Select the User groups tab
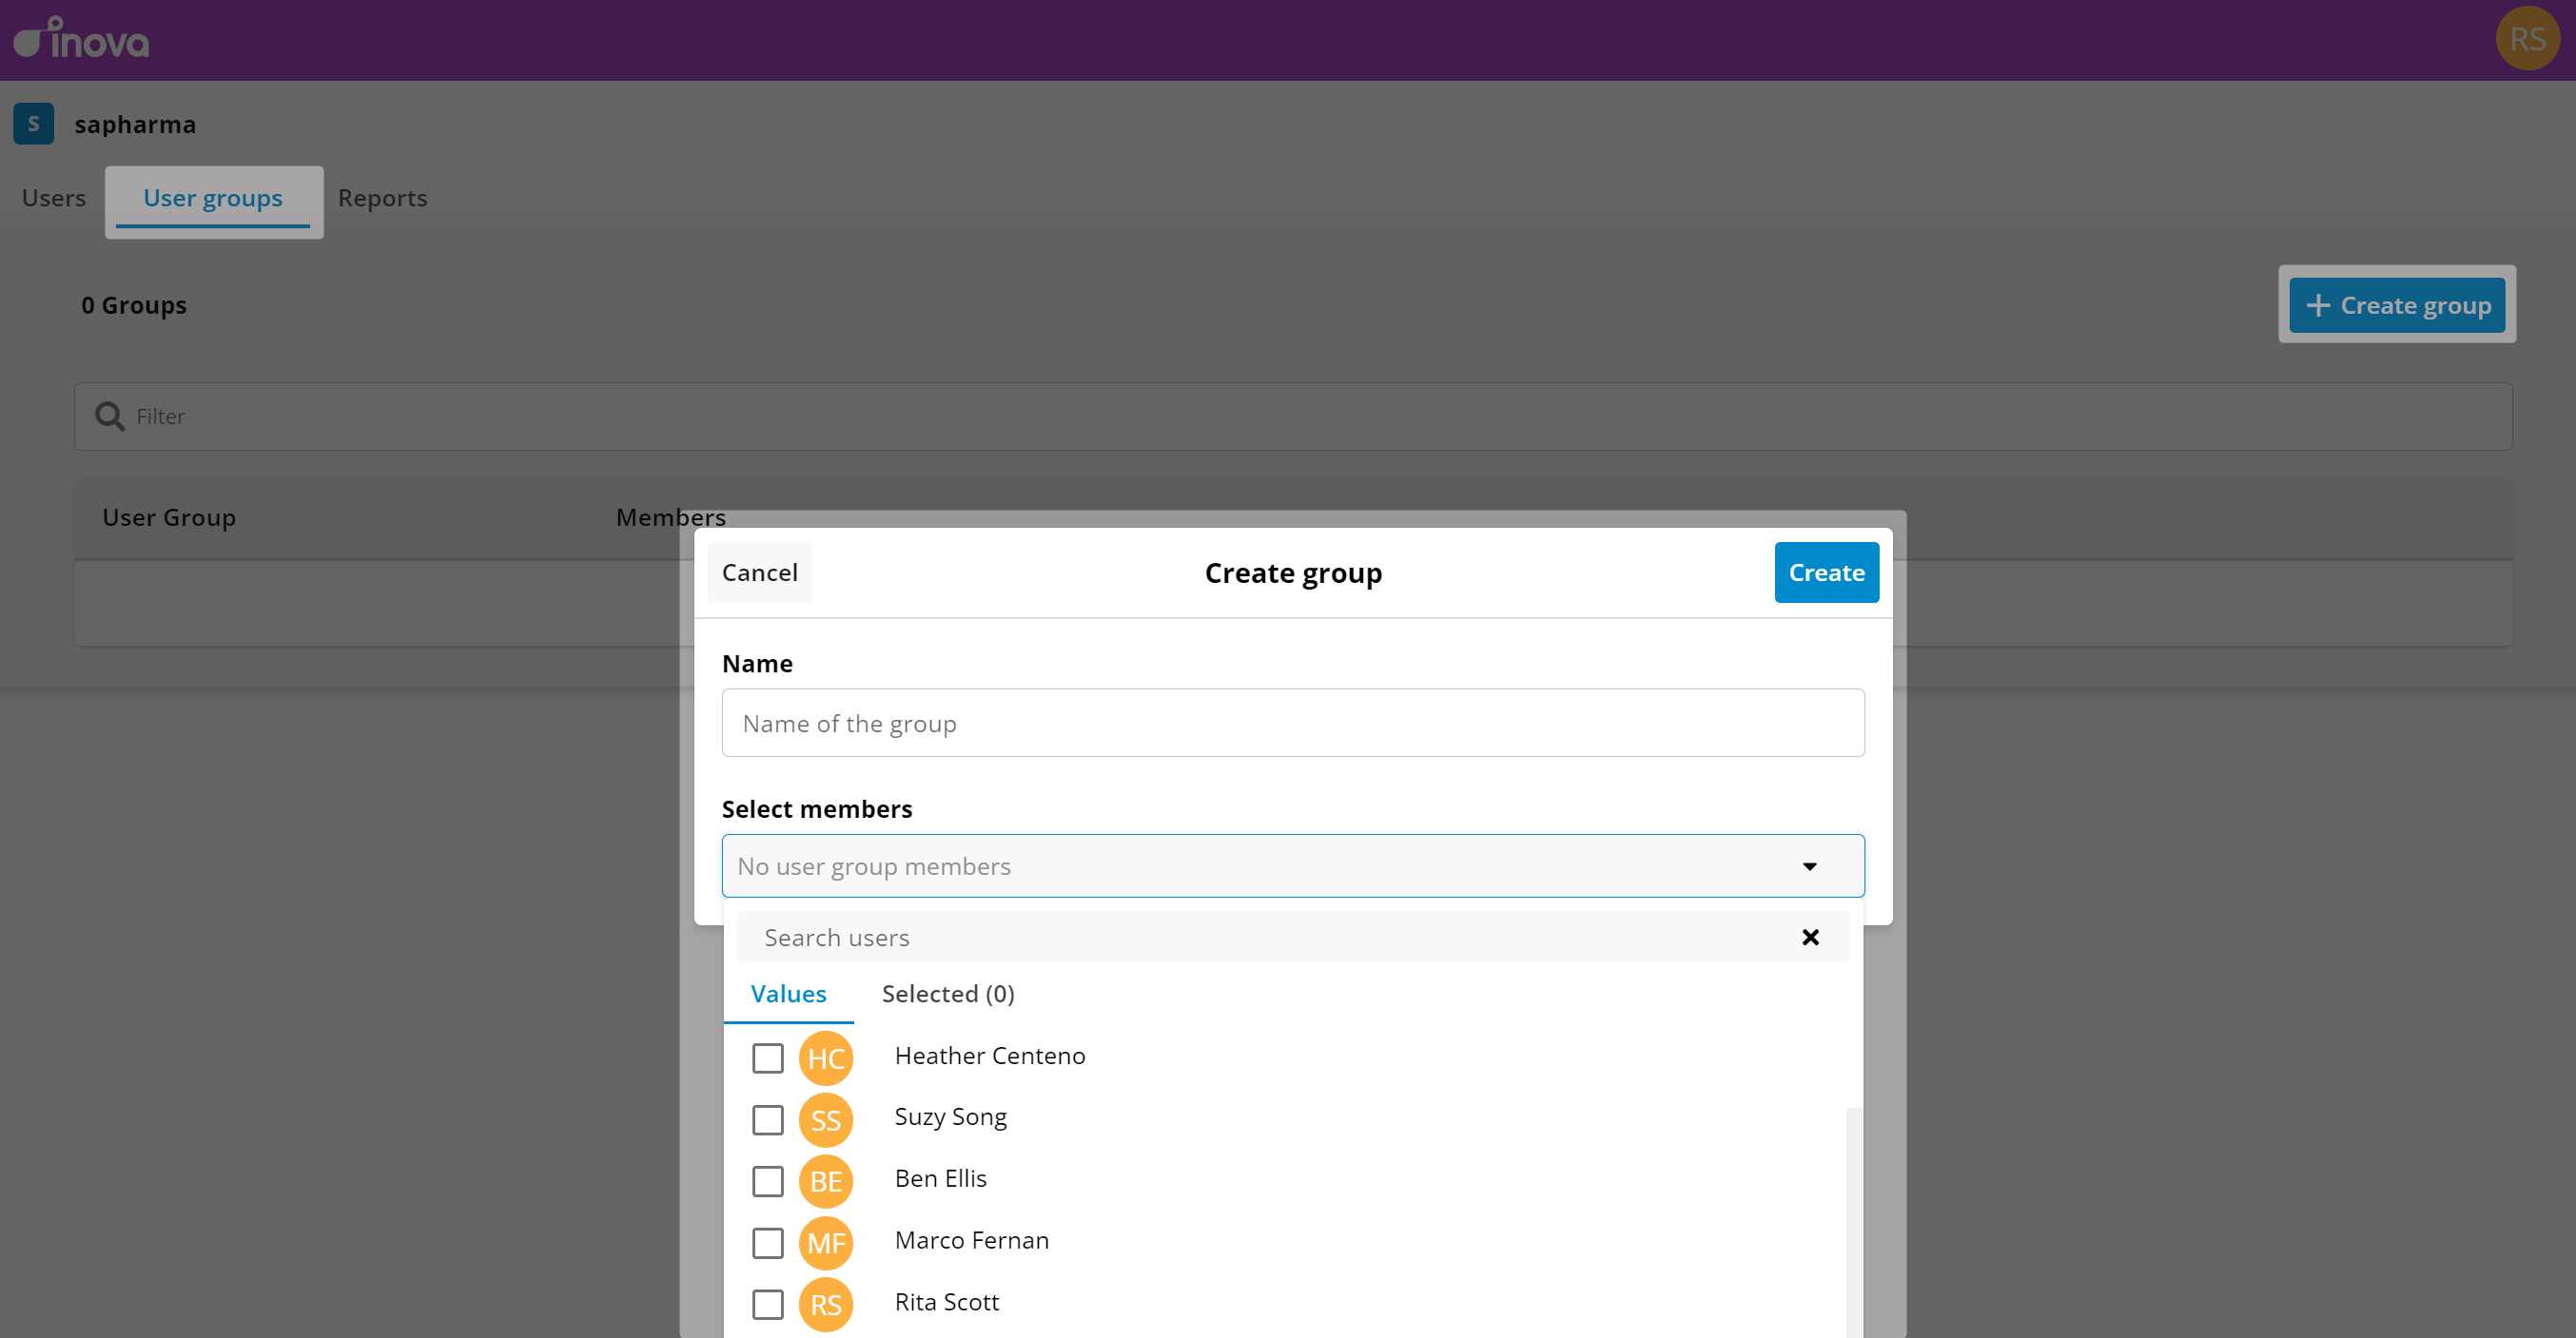Image resolution: width=2576 pixels, height=1338 pixels. pos(213,198)
